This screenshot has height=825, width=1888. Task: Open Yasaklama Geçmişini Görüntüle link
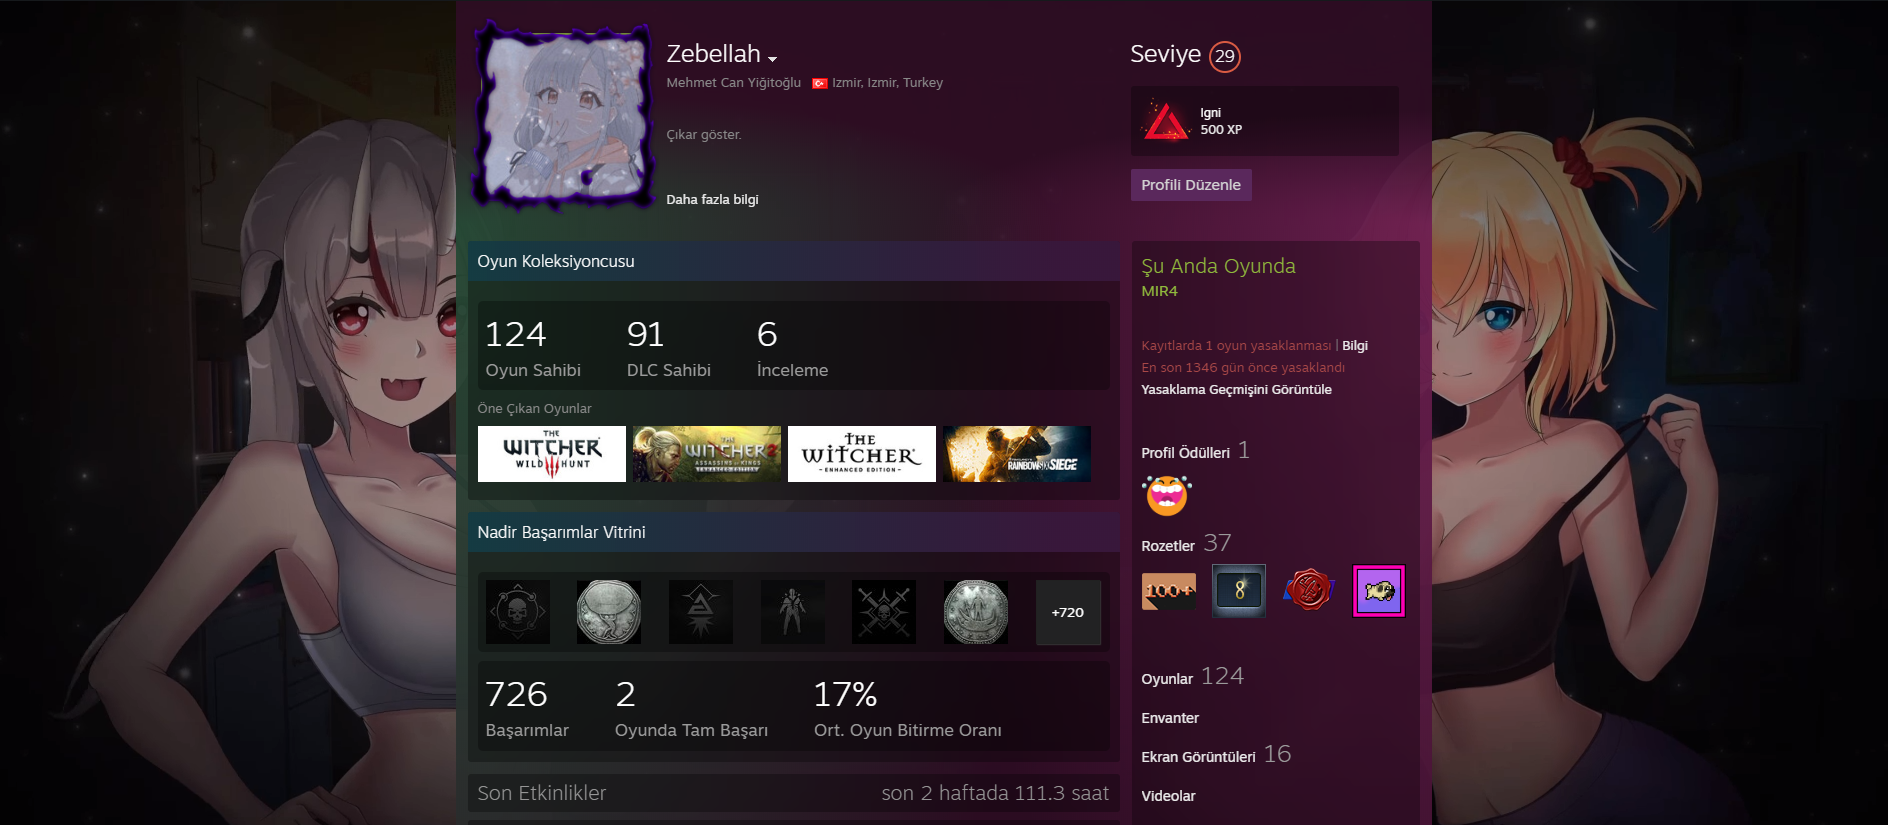pyautogui.click(x=1236, y=389)
